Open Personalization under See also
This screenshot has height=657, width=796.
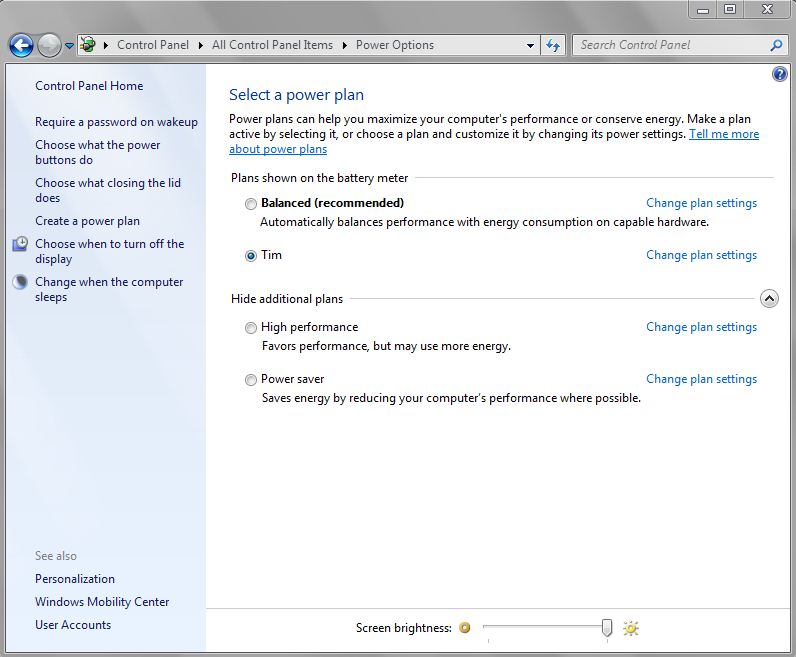click(x=75, y=579)
